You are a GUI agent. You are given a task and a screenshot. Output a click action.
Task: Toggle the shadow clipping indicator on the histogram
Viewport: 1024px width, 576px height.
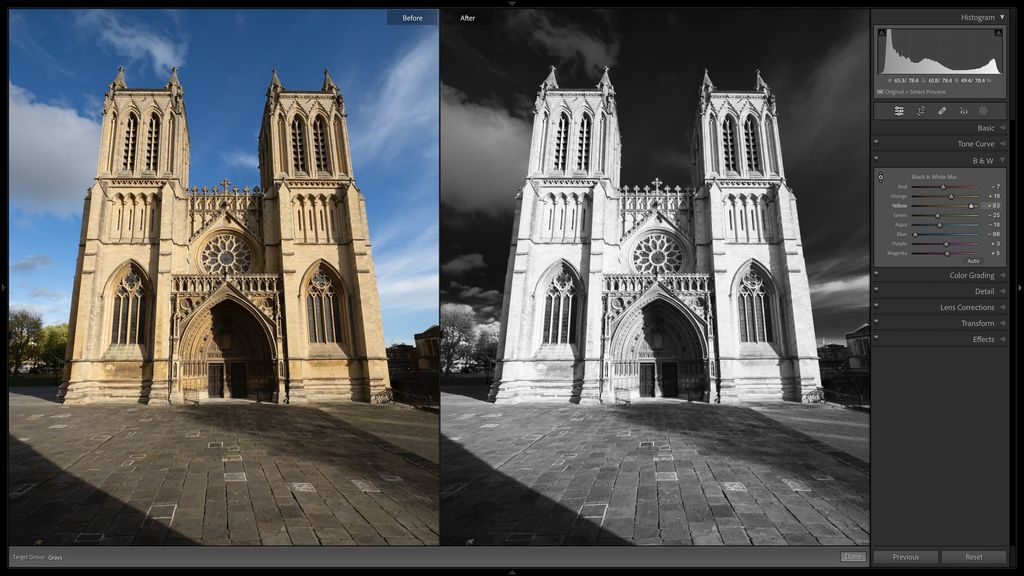882,32
